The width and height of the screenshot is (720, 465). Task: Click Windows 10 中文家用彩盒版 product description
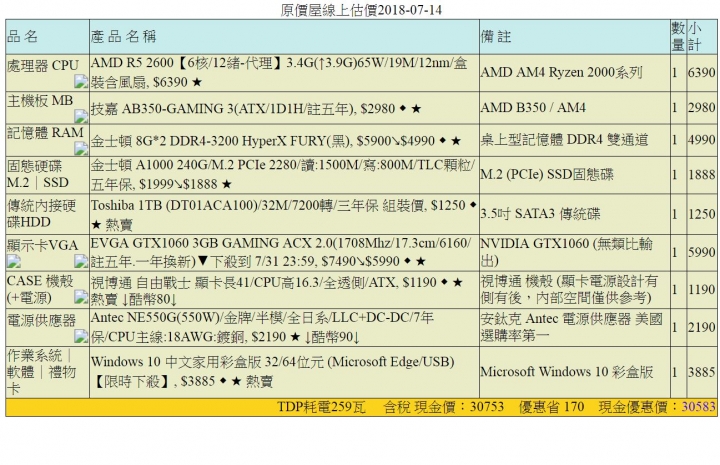273,372
